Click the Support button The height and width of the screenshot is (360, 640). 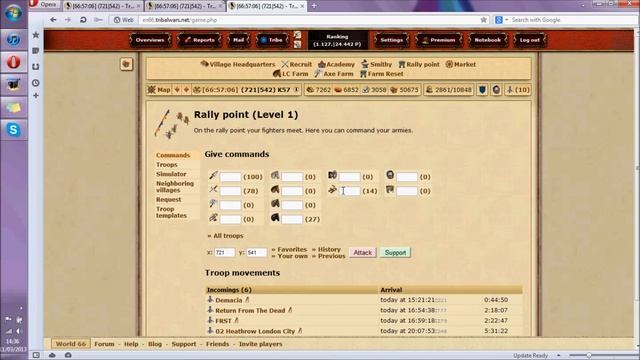(395, 253)
